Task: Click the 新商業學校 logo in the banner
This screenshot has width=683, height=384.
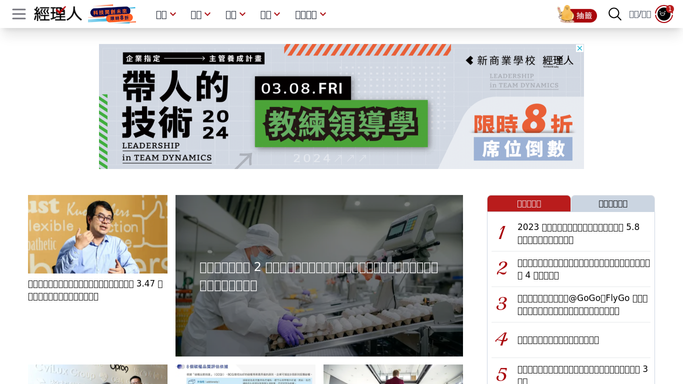Action: (500, 61)
